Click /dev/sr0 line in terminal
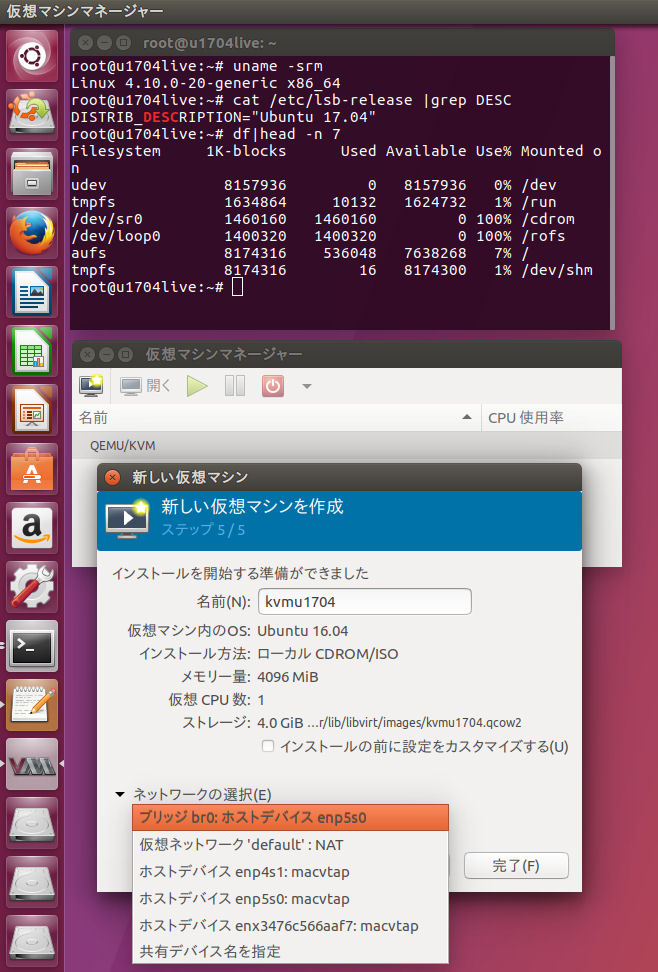This screenshot has width=658, height=972. 322,219
